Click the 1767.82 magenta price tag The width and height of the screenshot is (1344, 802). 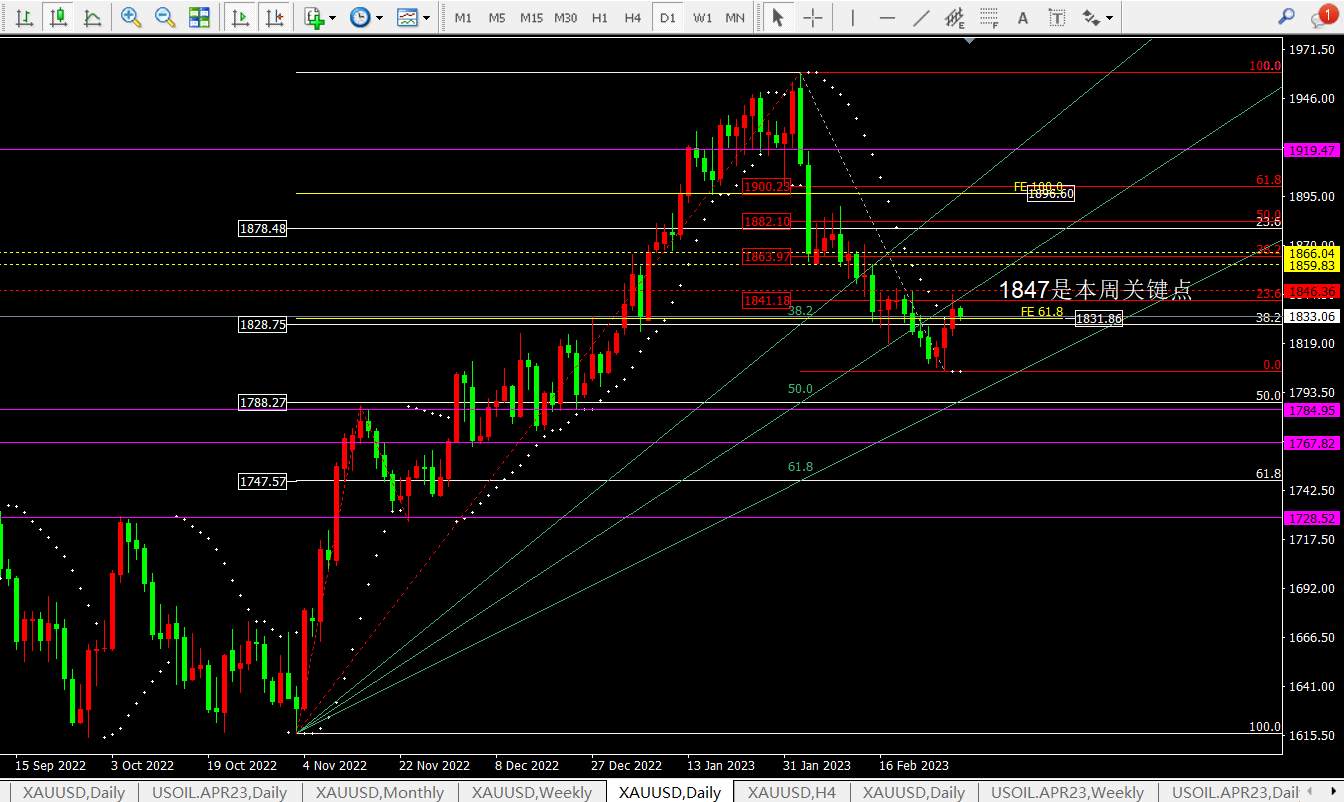tap(1313, 443)
